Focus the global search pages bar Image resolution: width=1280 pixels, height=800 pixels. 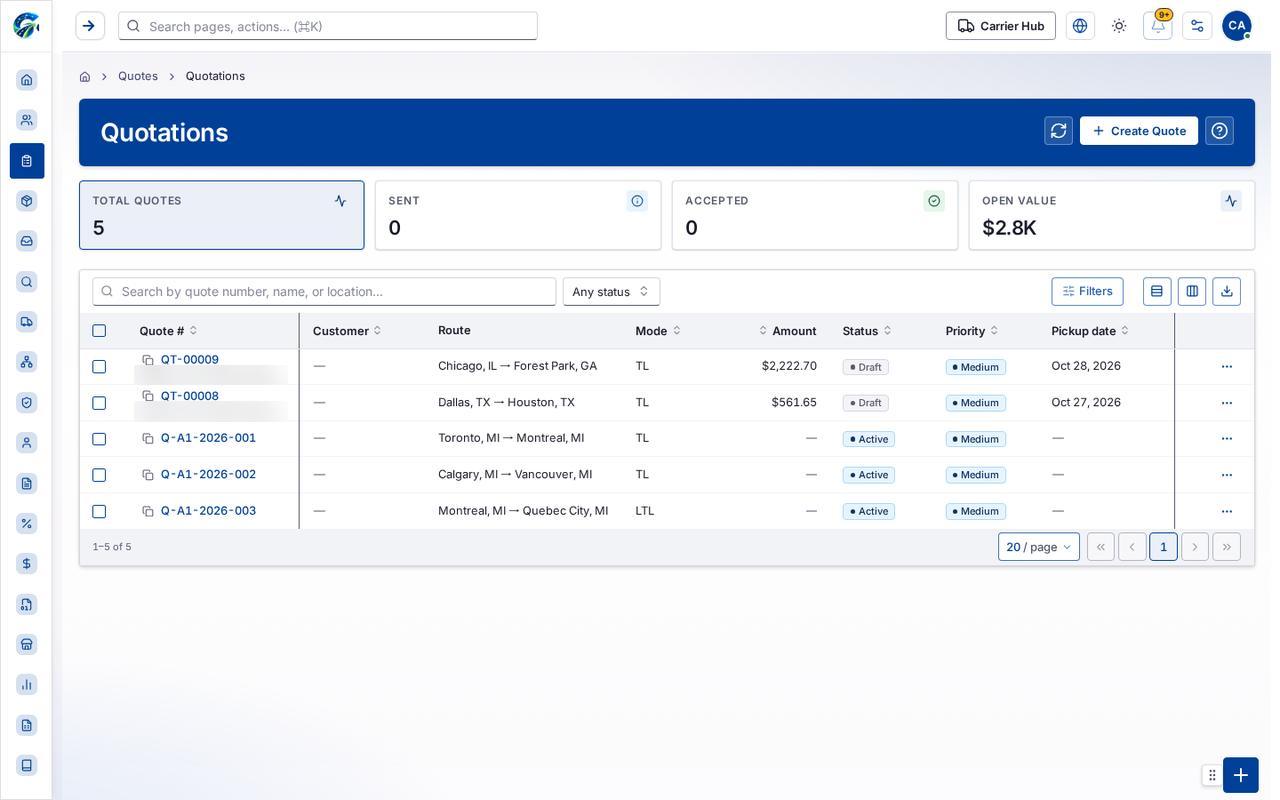click(328, 26)
